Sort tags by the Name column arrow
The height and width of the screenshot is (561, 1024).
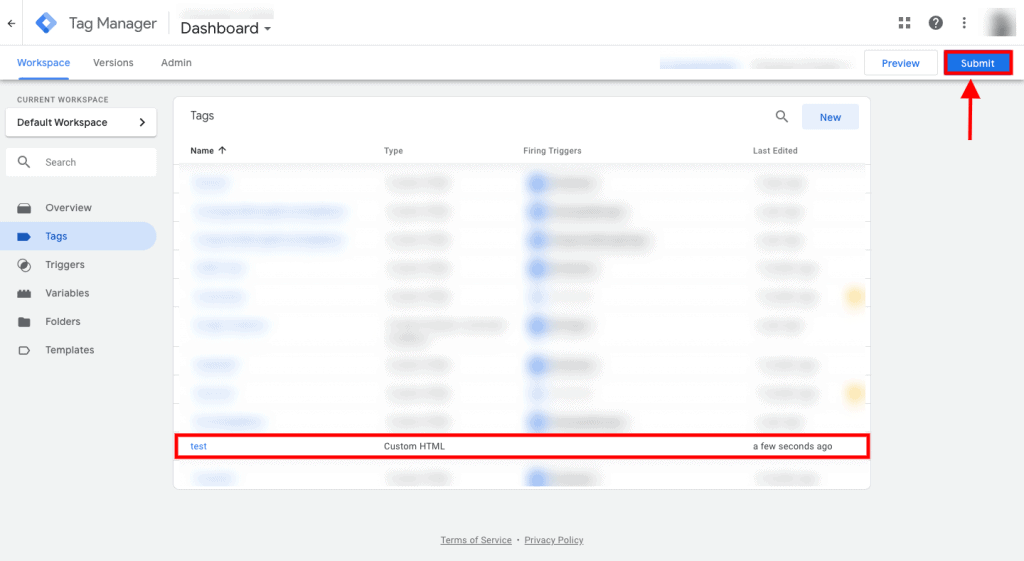pyautogui.click(x=222, y=151)
